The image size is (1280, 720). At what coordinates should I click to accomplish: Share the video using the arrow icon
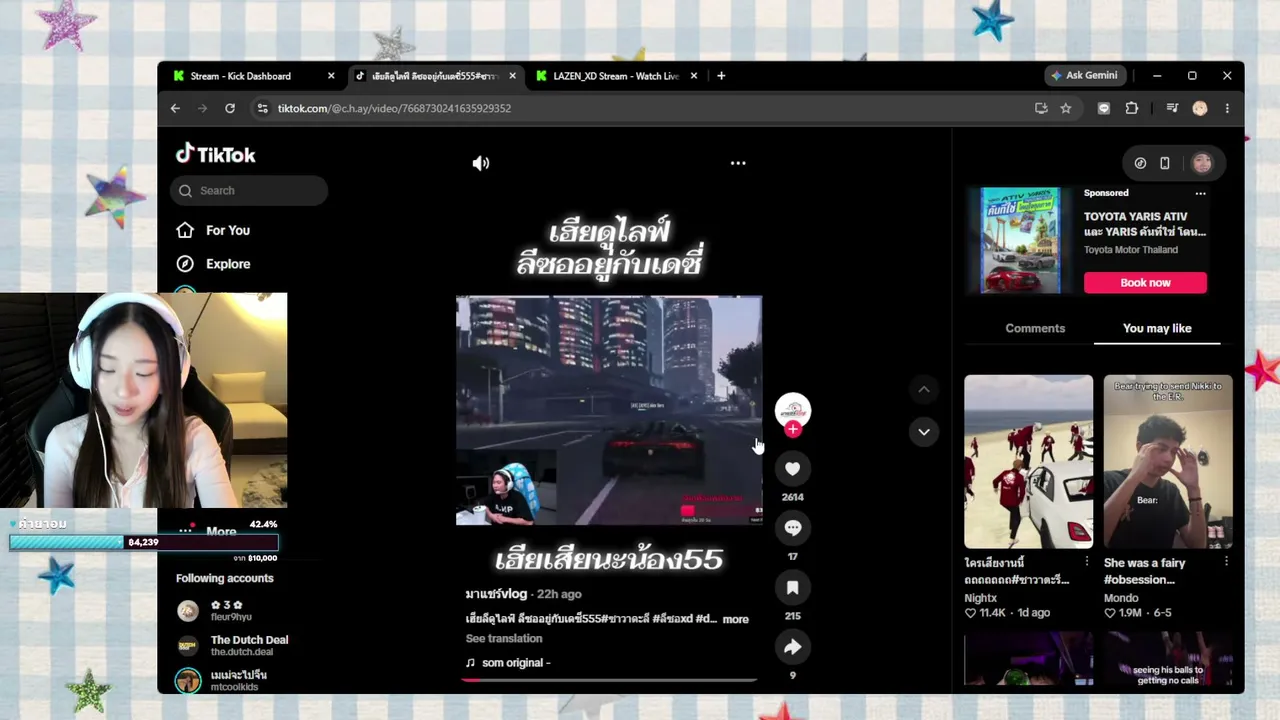tap(792, 647)
